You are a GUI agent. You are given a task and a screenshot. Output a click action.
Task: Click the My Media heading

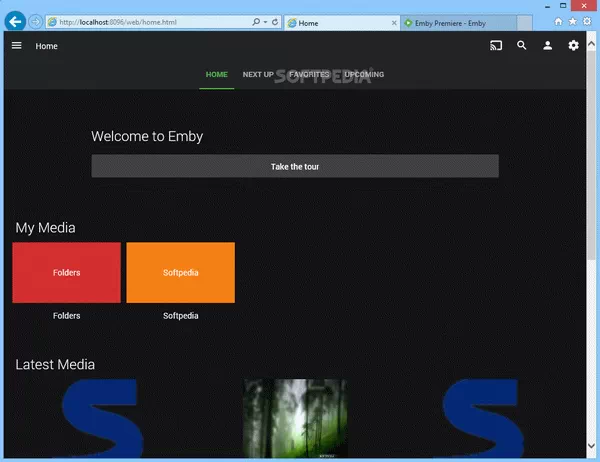click(45, 228)
